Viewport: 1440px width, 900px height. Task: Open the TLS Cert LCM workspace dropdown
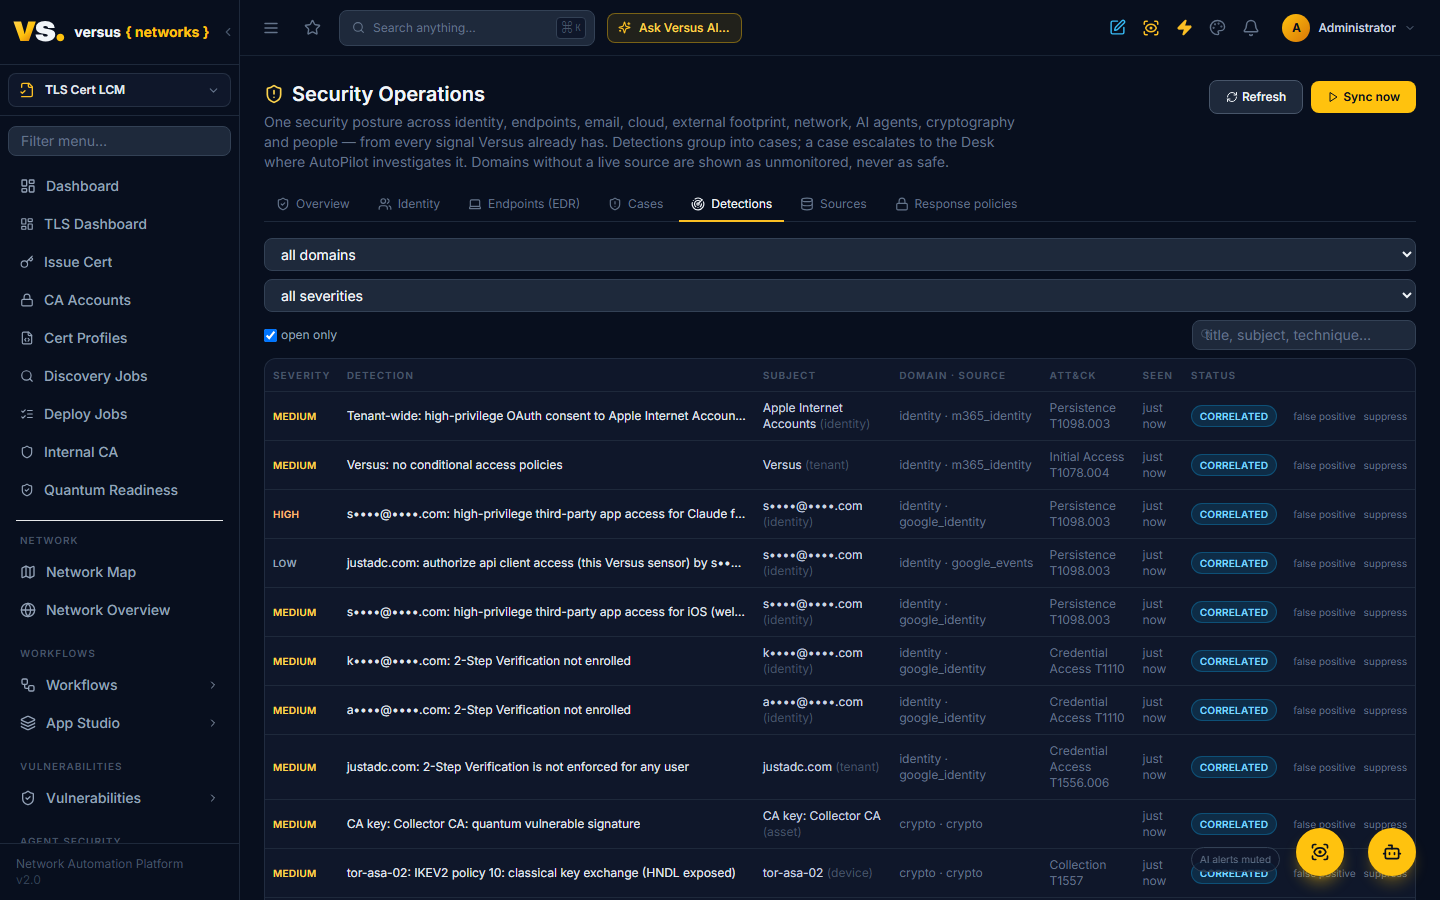pyautogui.click(x=119, y=90)
